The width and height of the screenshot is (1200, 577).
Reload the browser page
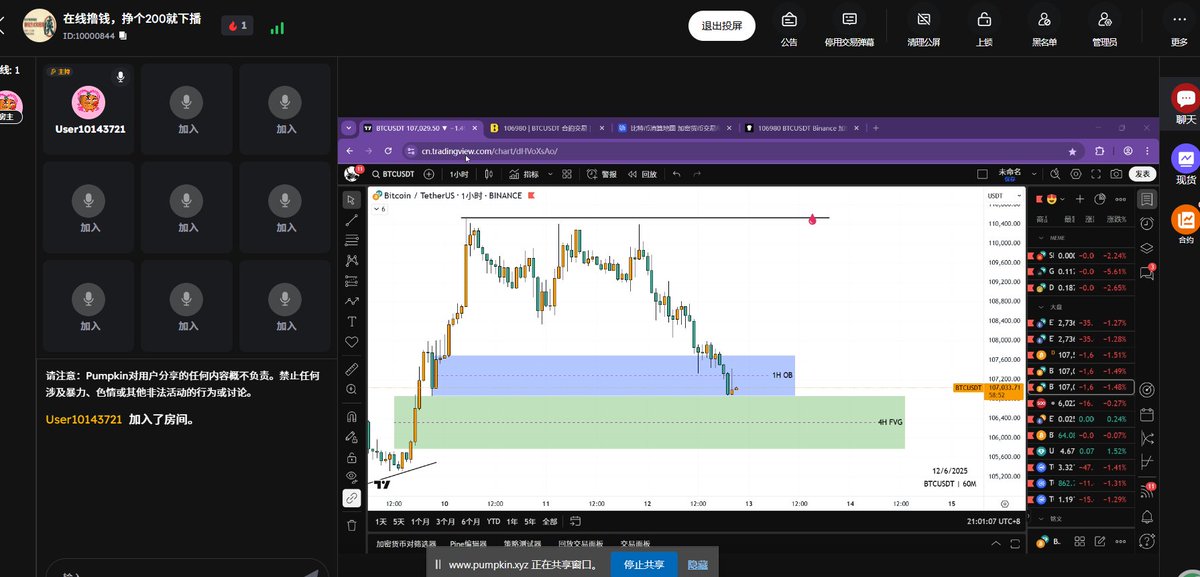click(389, 151)
